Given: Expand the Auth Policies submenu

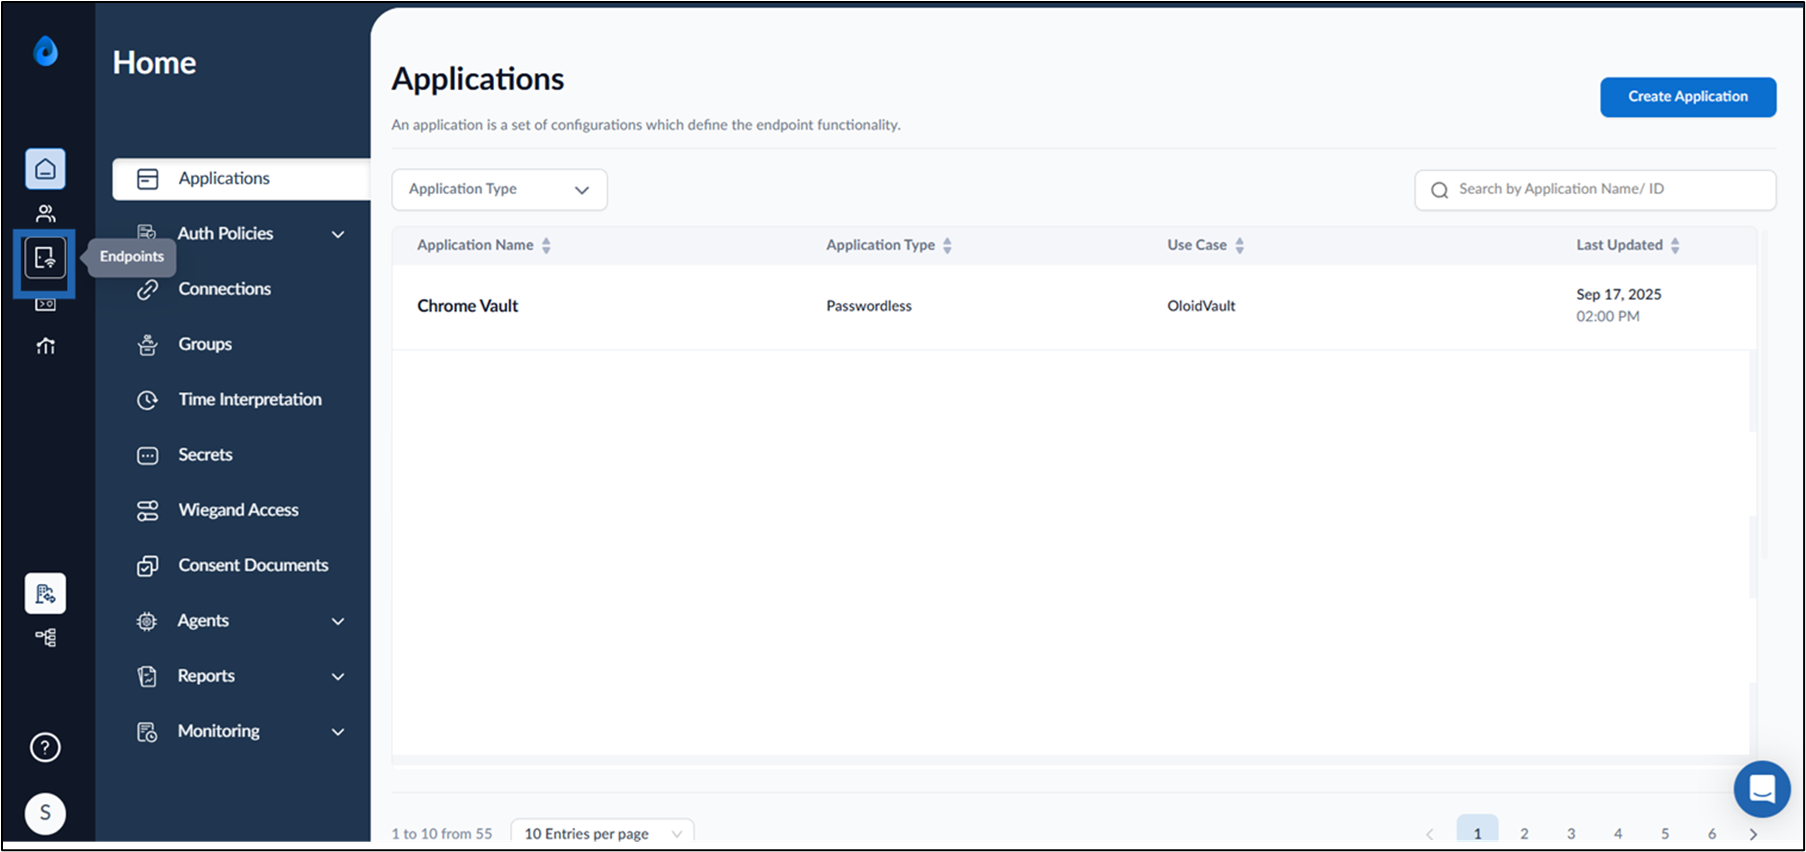Looking at the screenshot, I should pos(338,234).
